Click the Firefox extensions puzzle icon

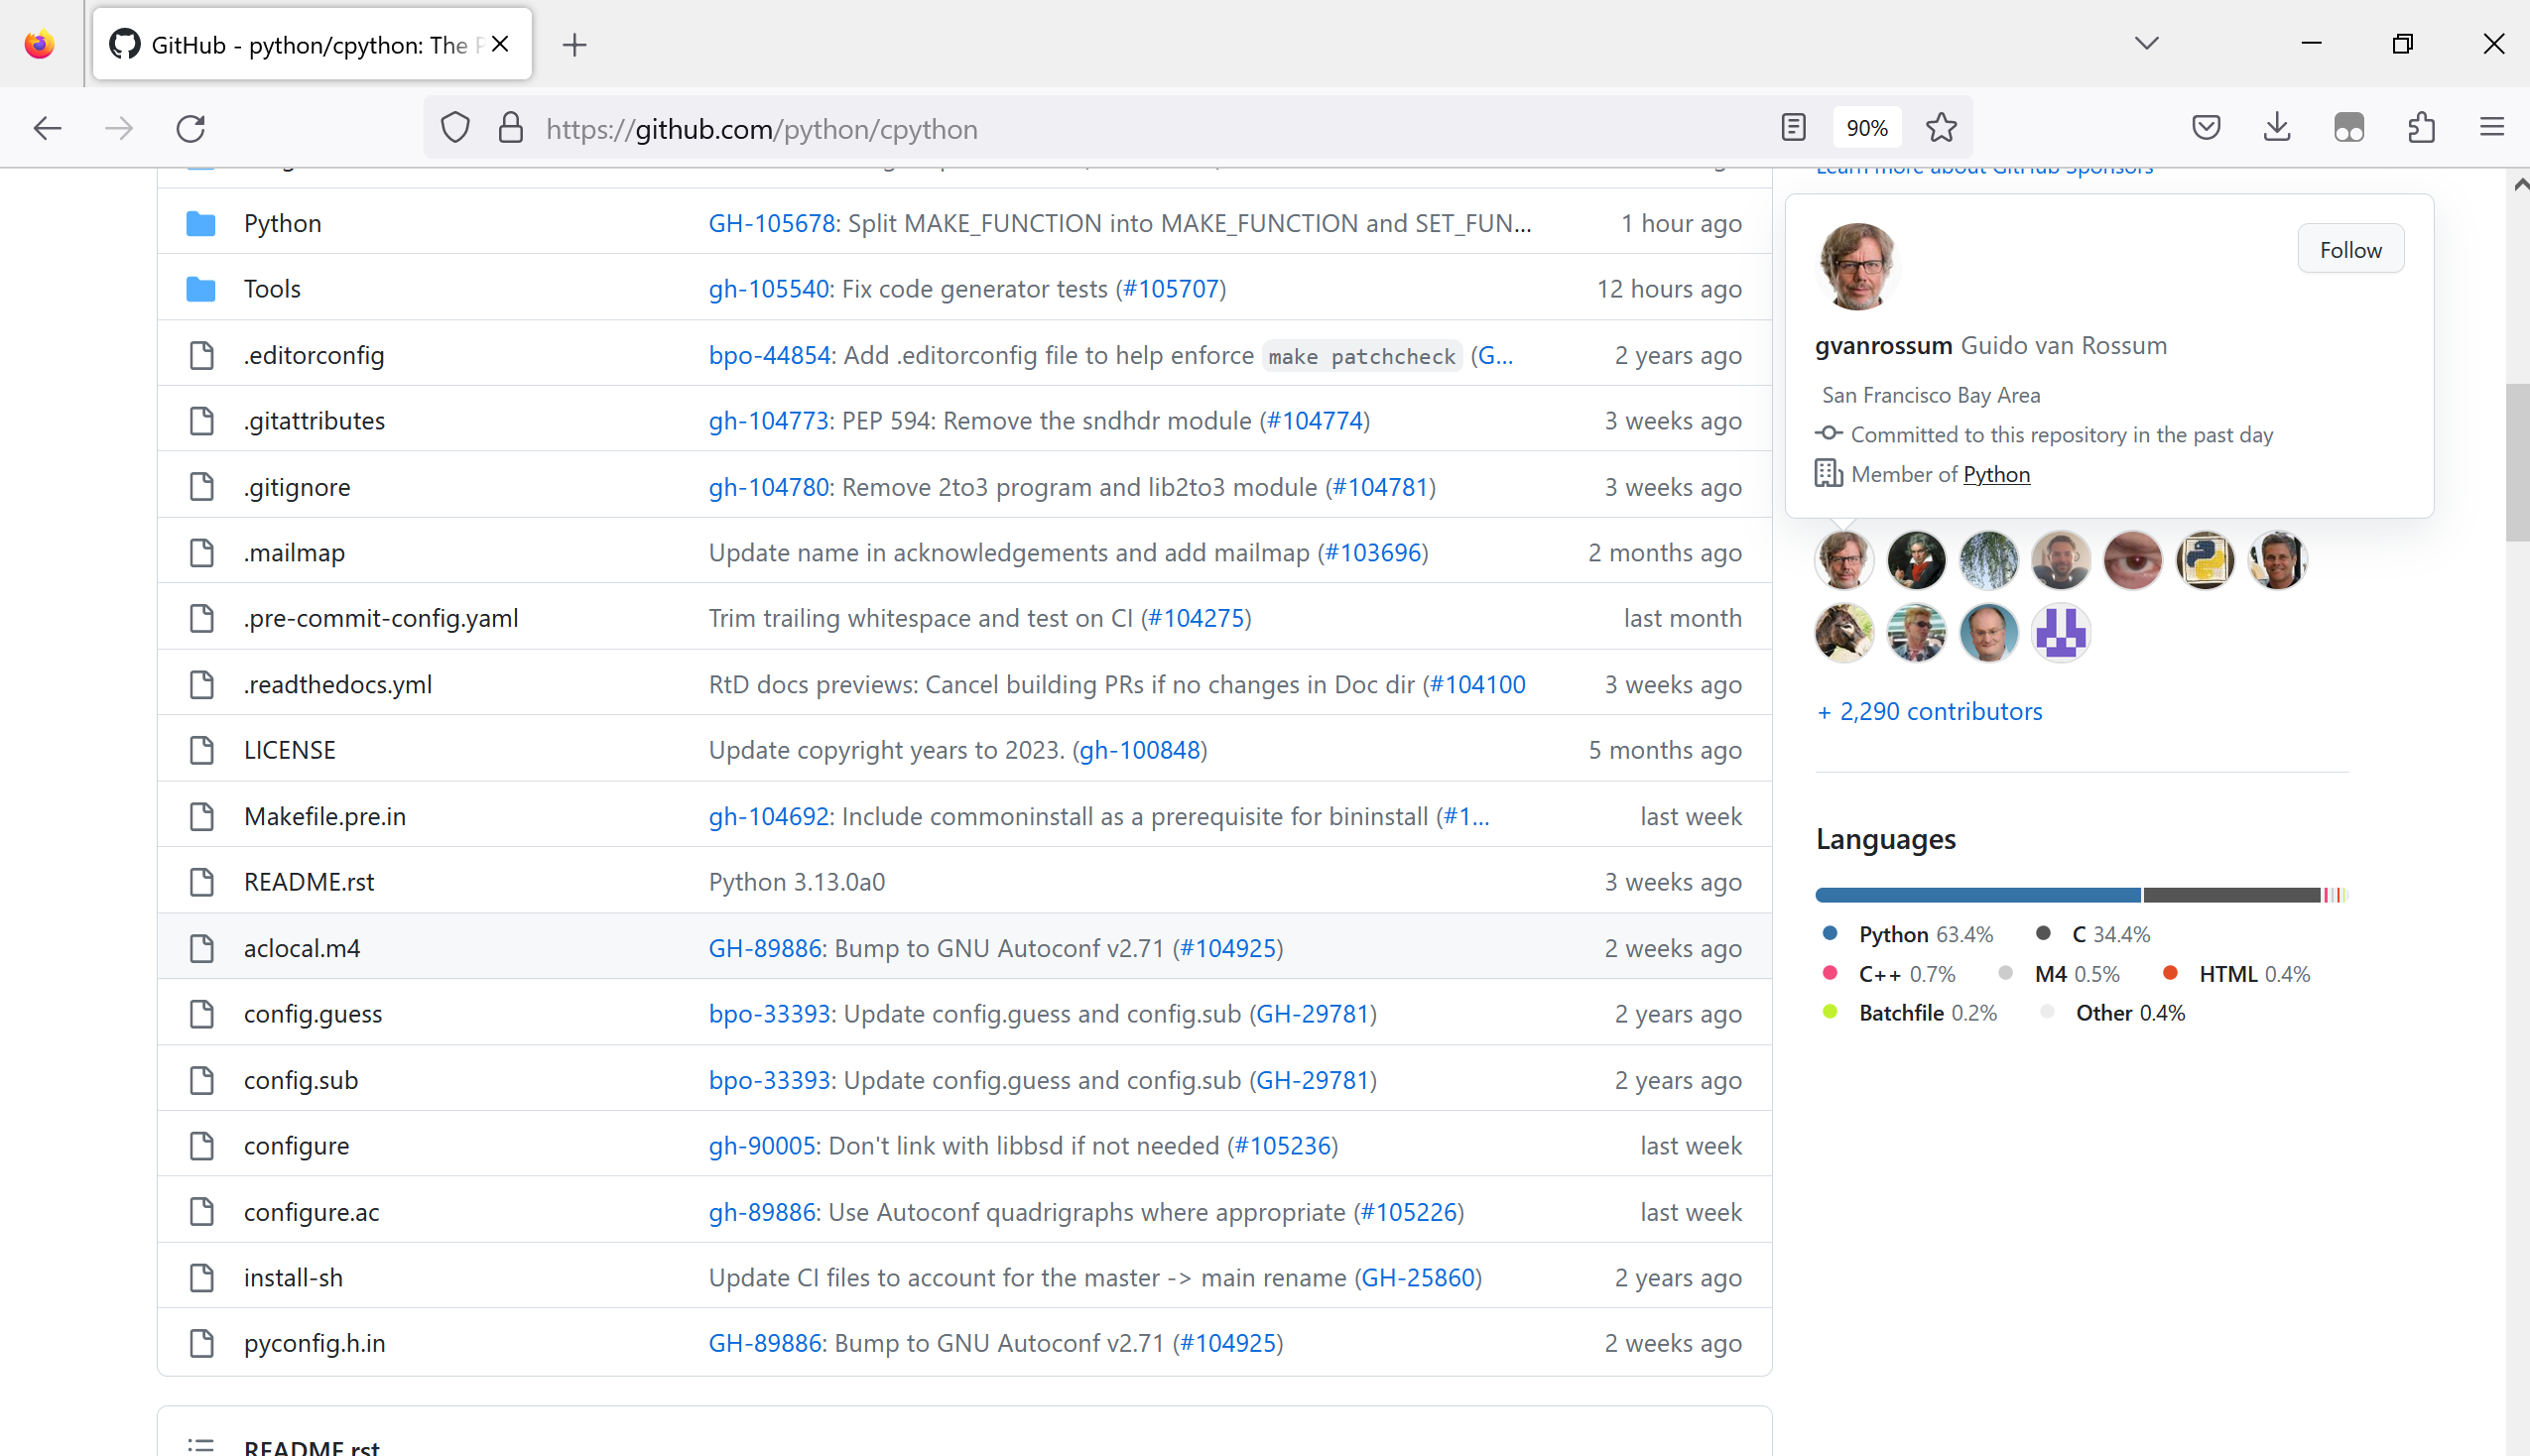tap(2422, 127)
